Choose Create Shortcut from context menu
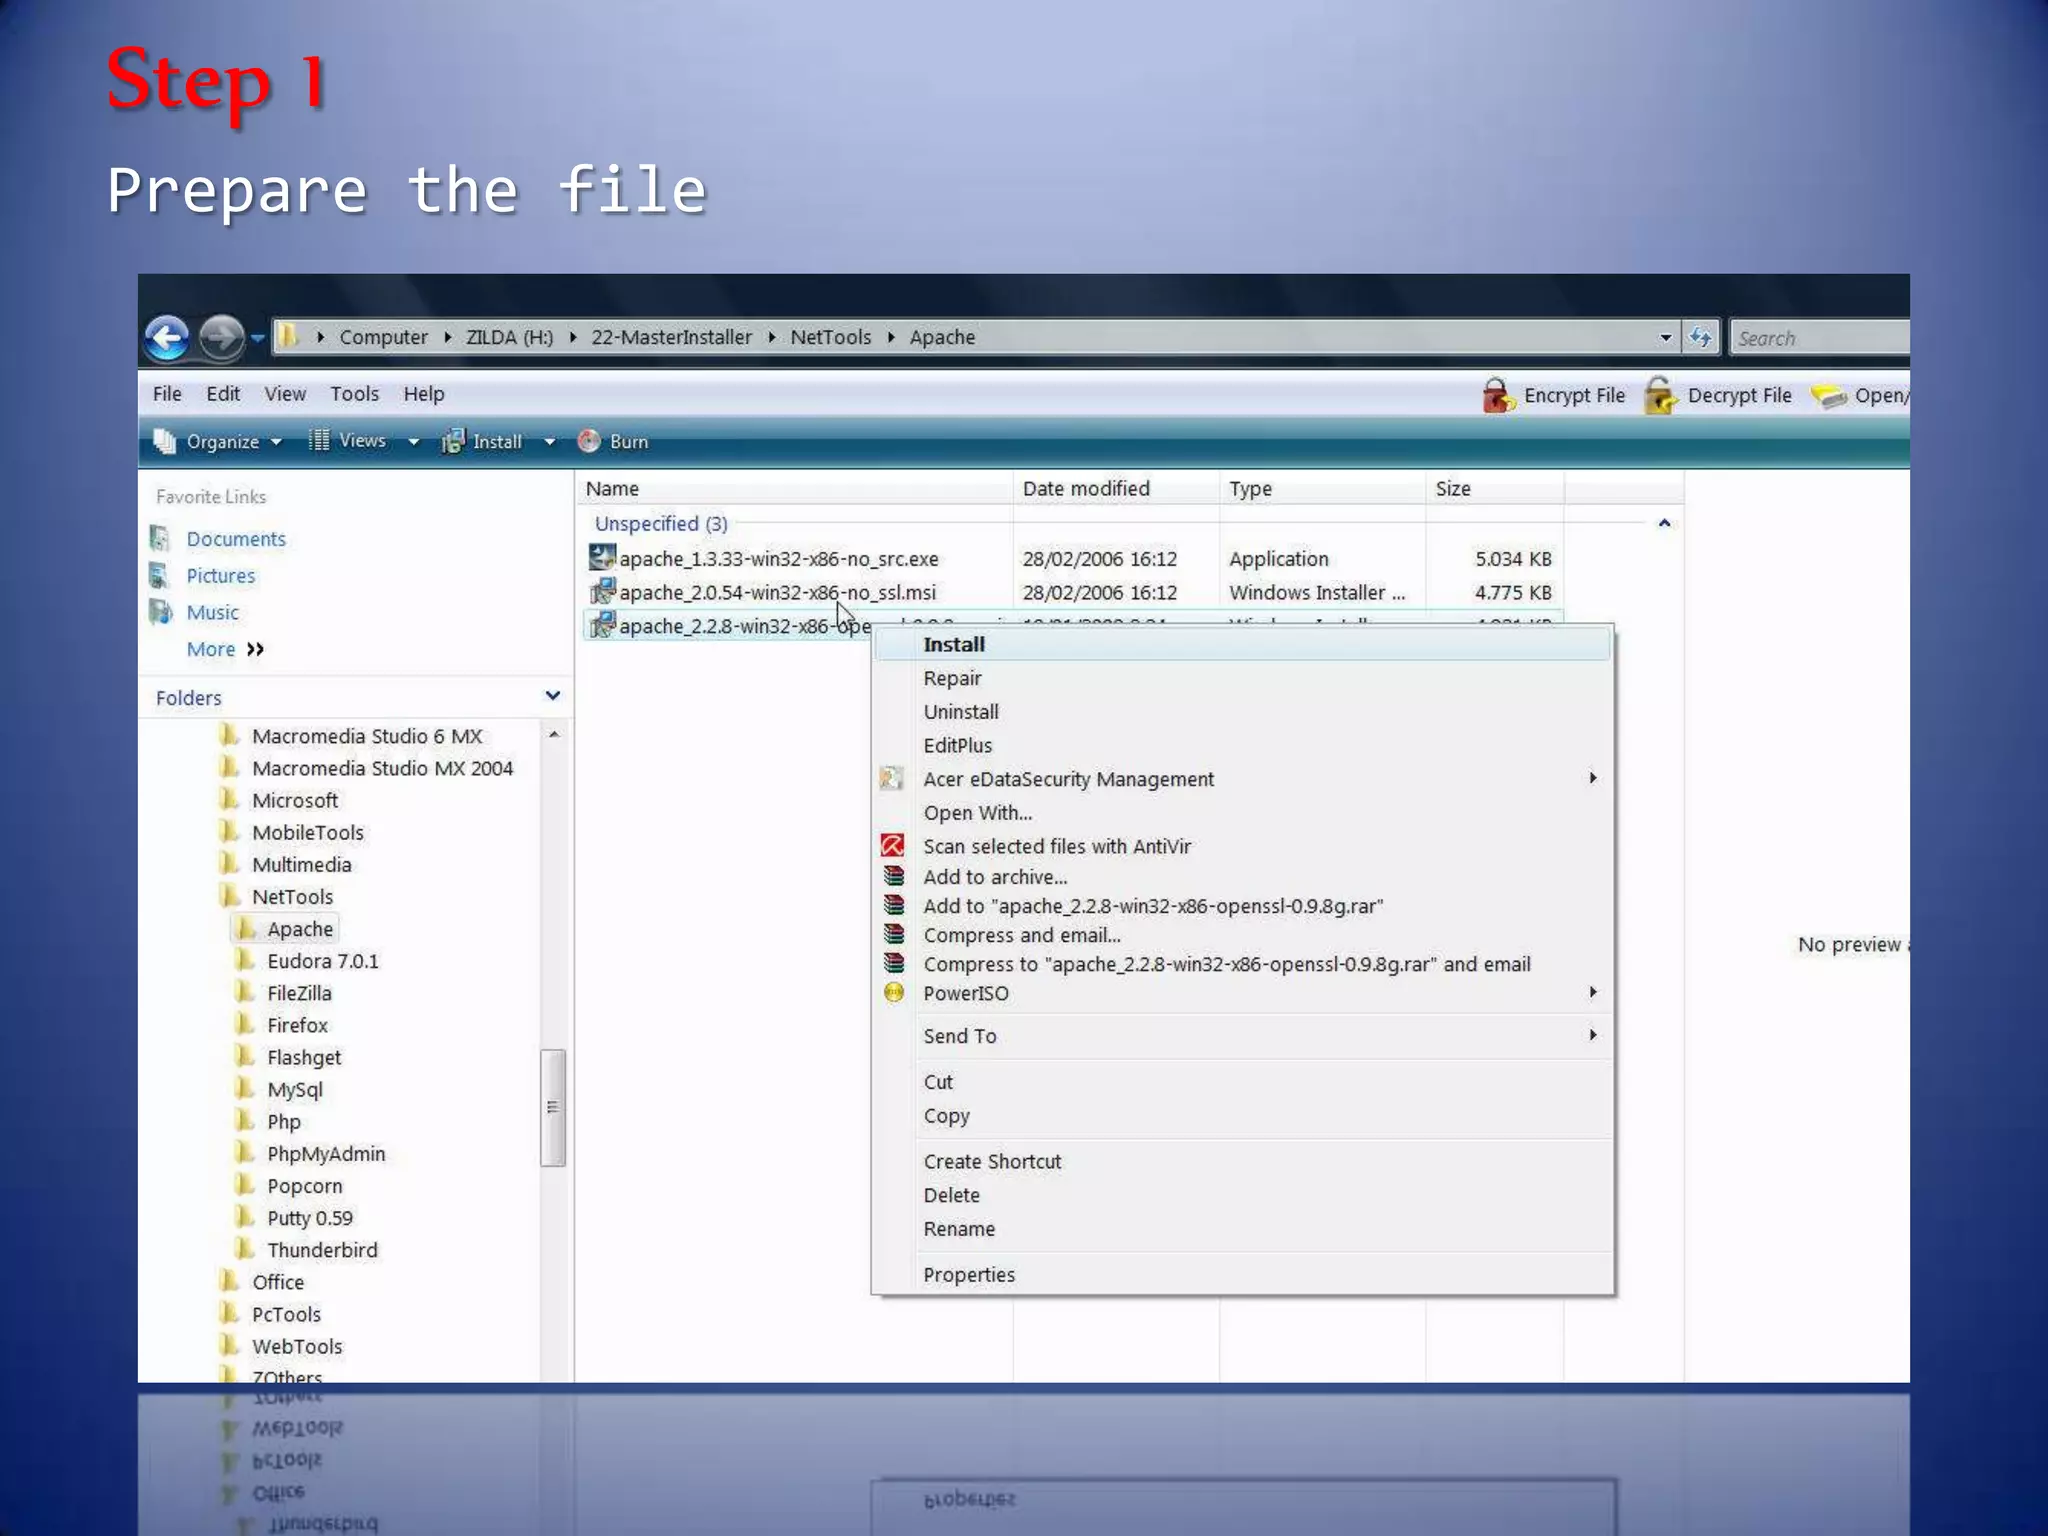Image resolution: width=2048 pixels, height=1536 pixels. click(x=1242, y=1162)
